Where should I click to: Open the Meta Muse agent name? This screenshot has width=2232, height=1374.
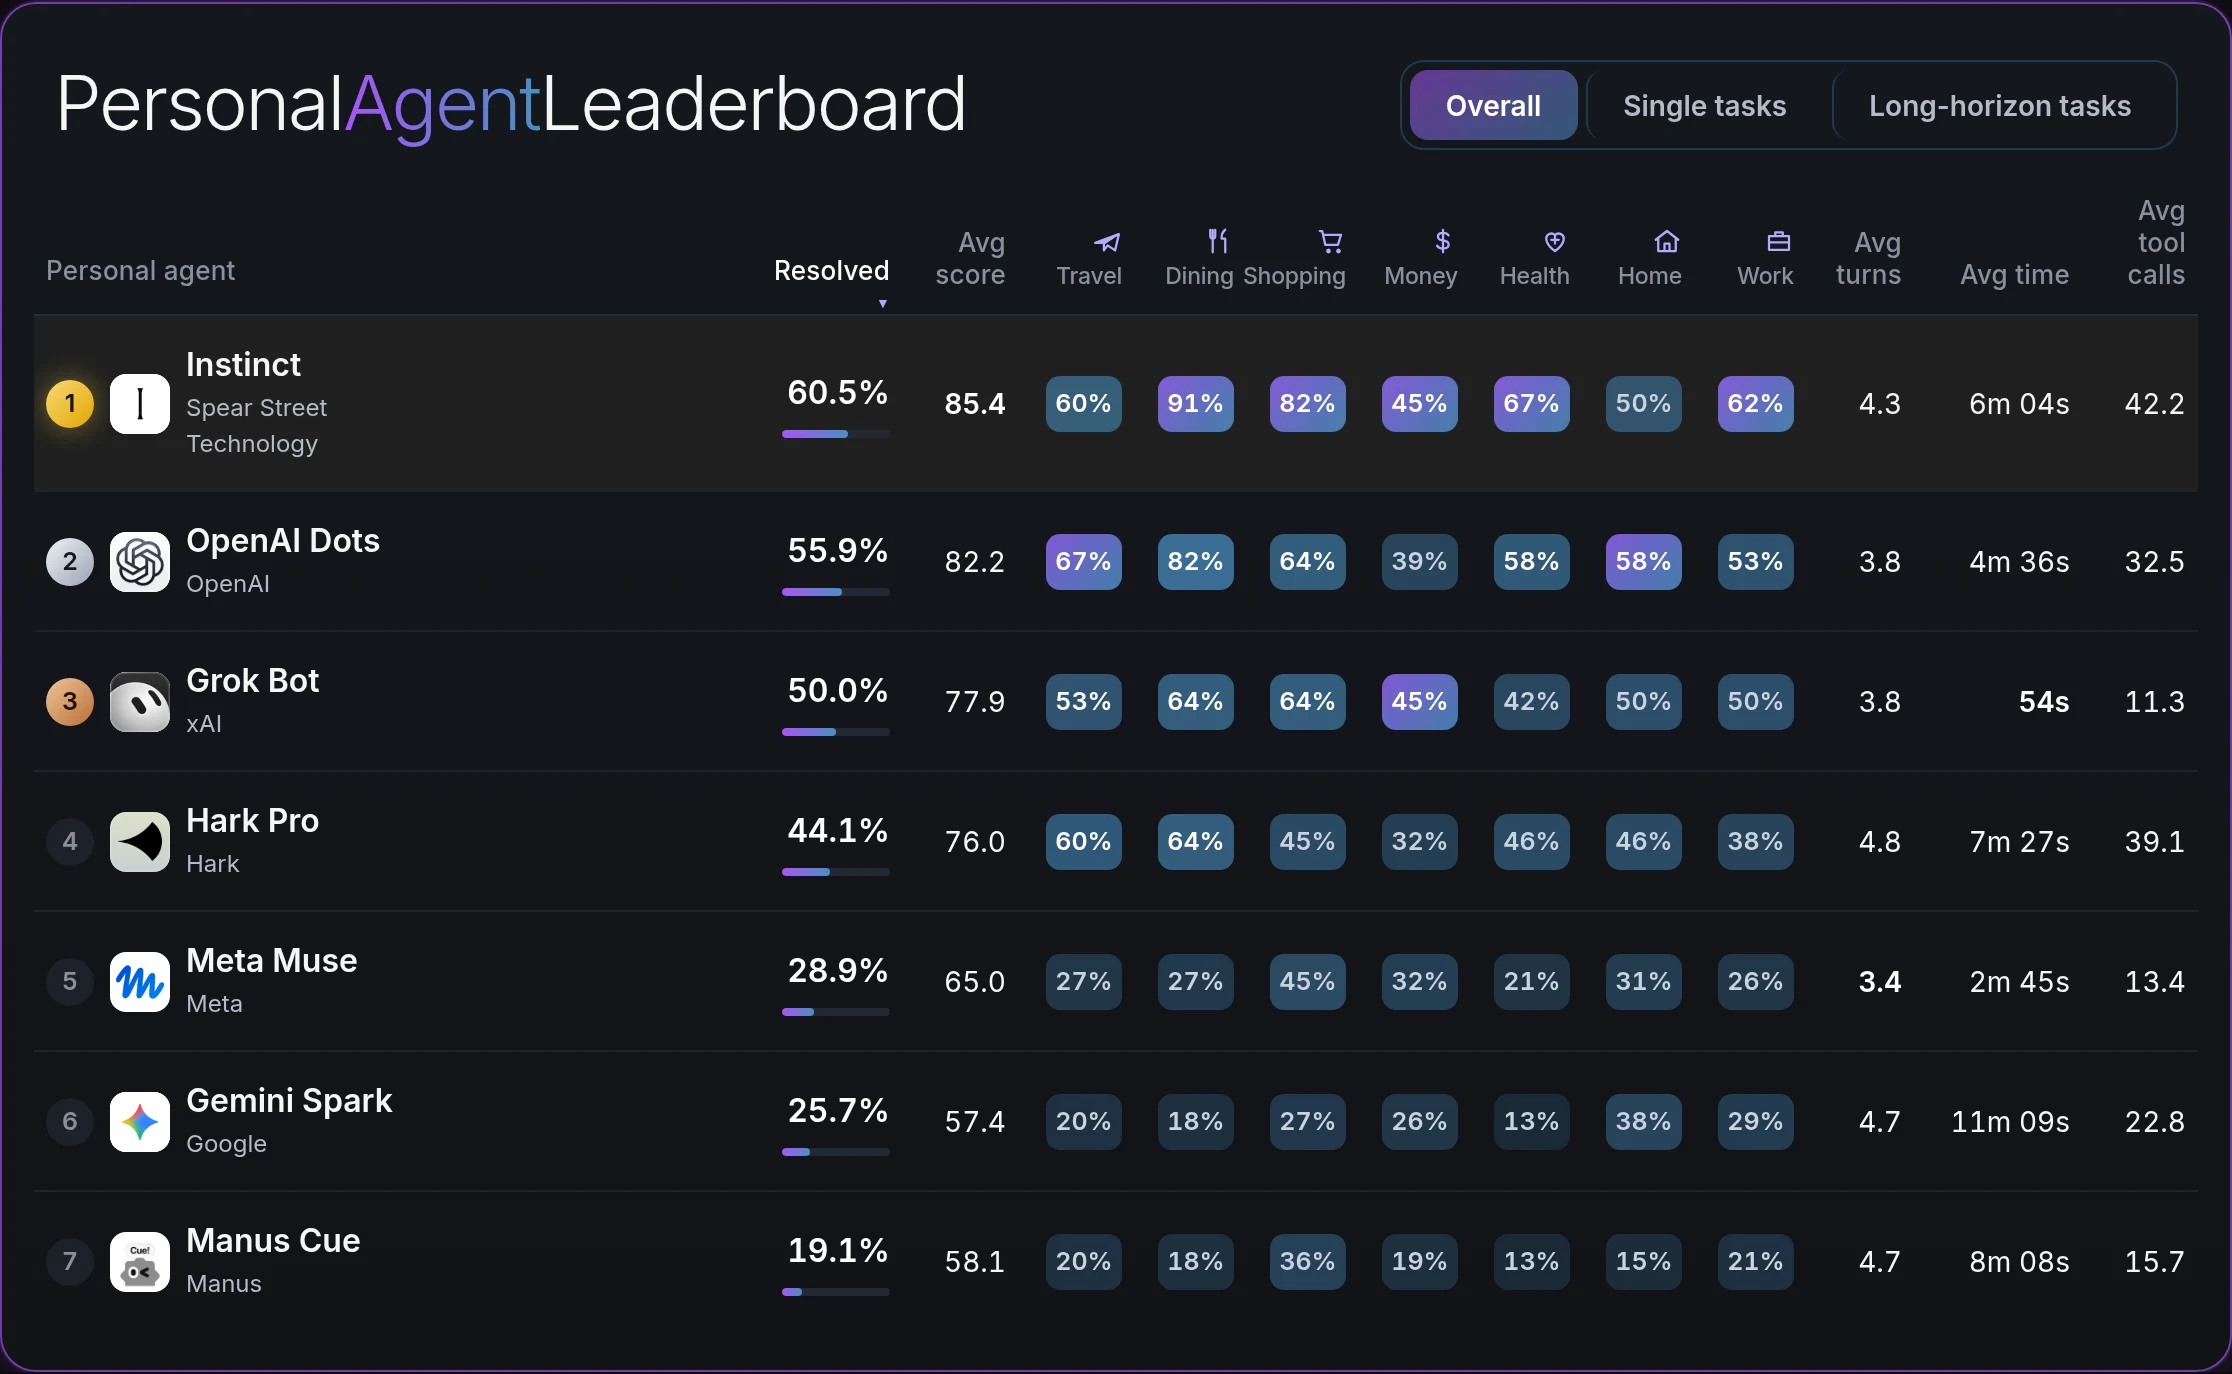pyautogui.click(x=271, y=961)
